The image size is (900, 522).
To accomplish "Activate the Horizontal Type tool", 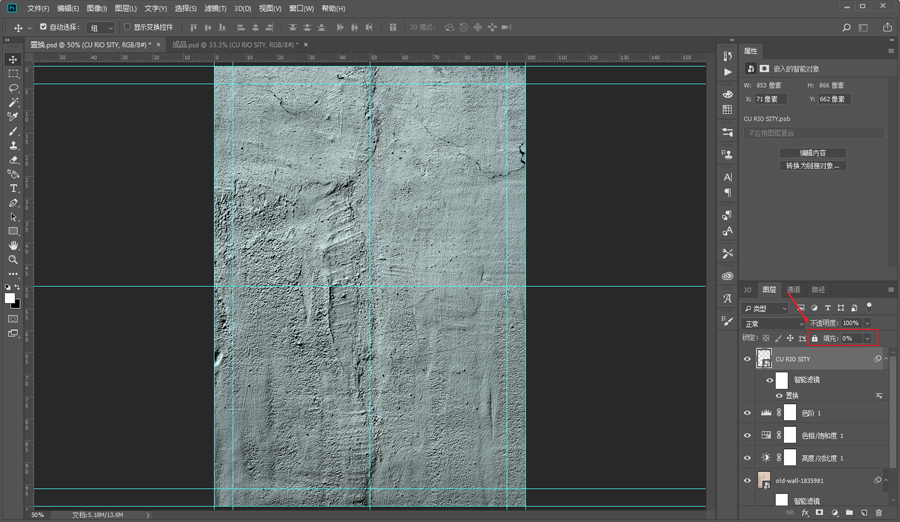I will pyautogui.click(x=13, y=188).
